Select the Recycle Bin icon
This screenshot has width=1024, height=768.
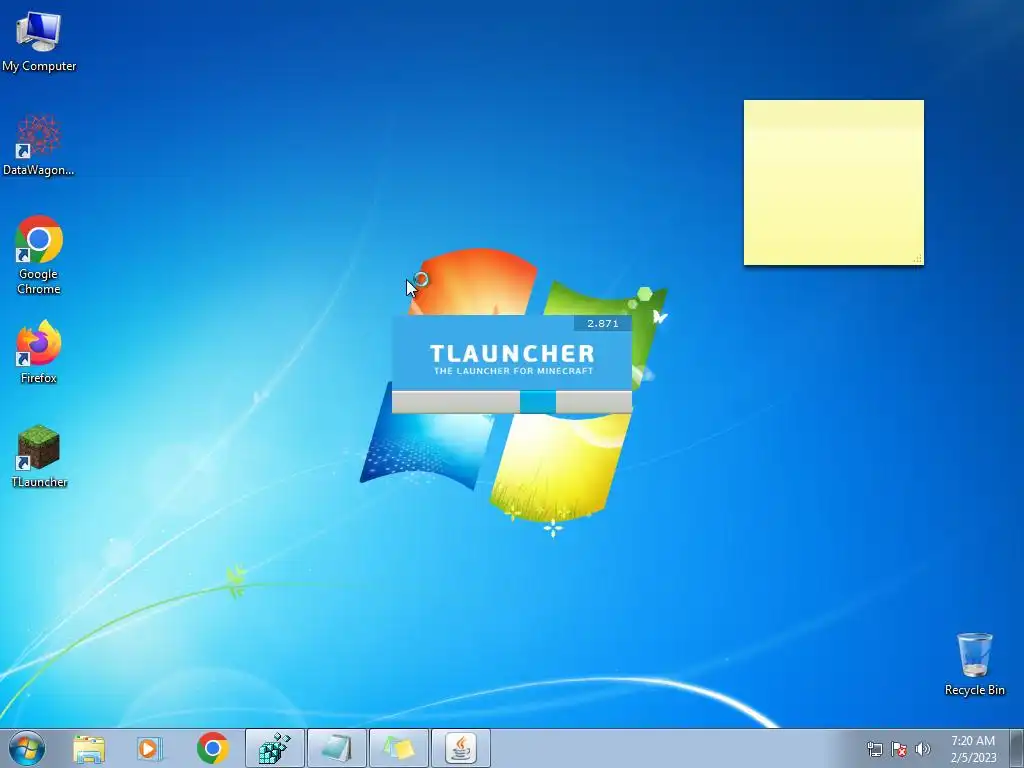click(974, 664)
